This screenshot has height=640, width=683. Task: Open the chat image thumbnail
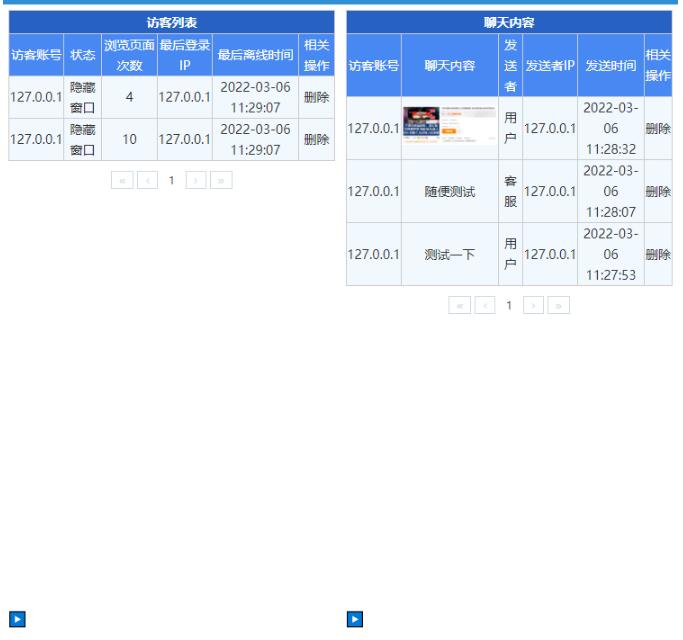pos(449,127)
